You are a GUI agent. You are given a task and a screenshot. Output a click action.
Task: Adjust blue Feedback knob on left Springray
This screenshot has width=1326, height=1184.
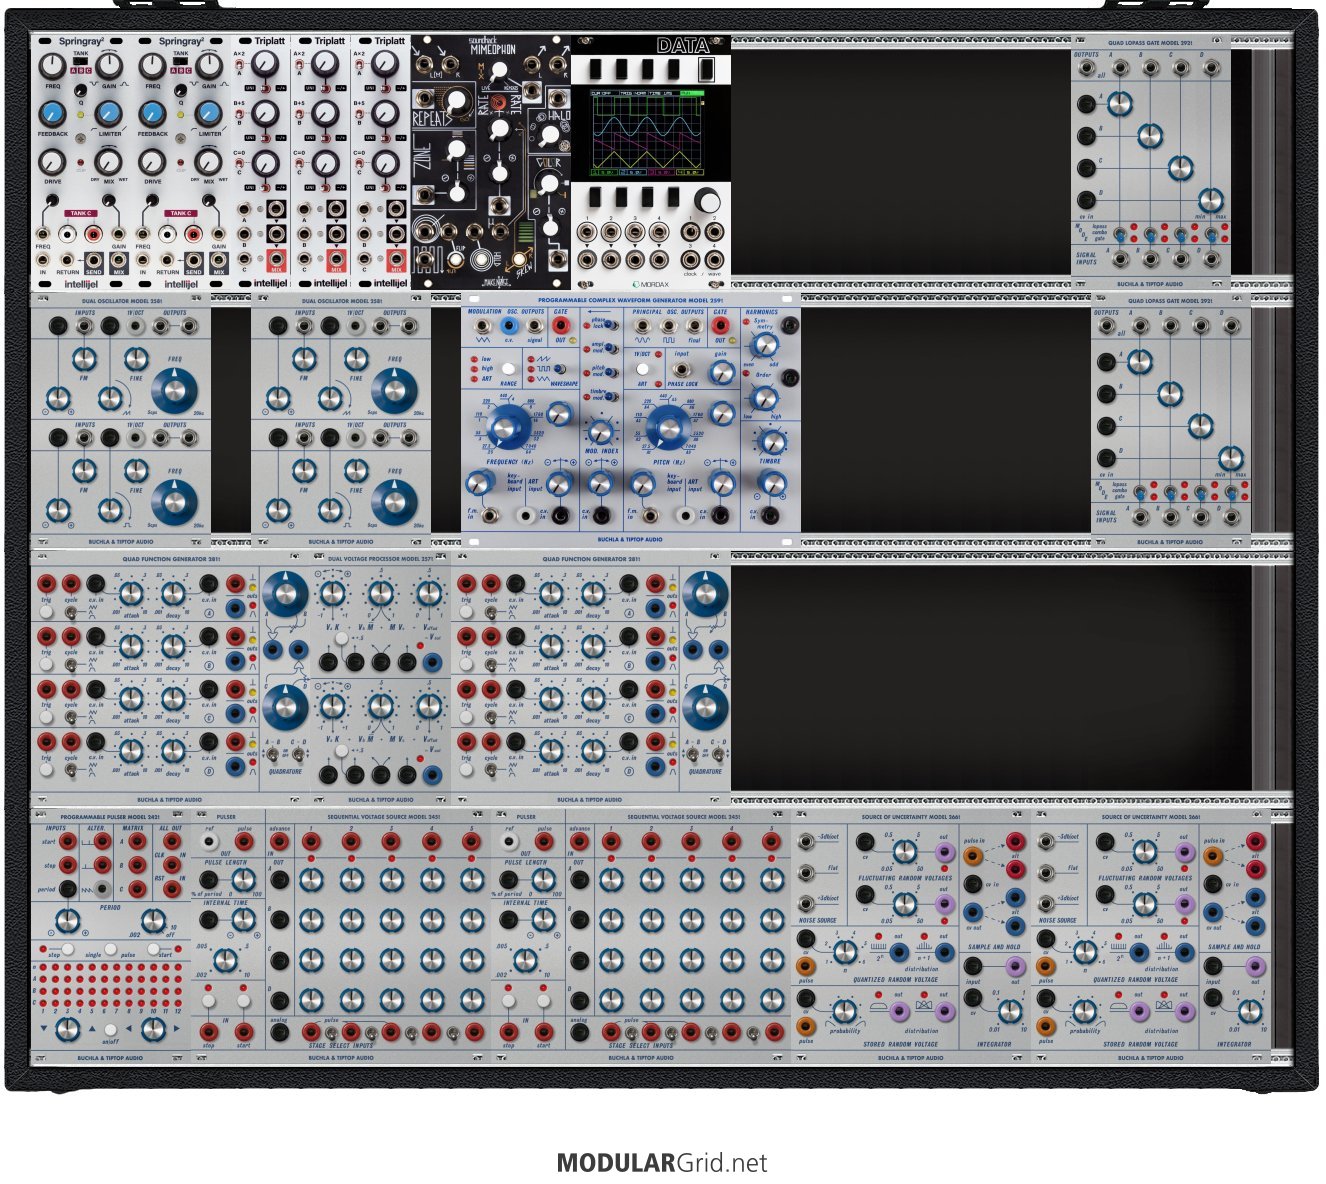coord(52,113)
